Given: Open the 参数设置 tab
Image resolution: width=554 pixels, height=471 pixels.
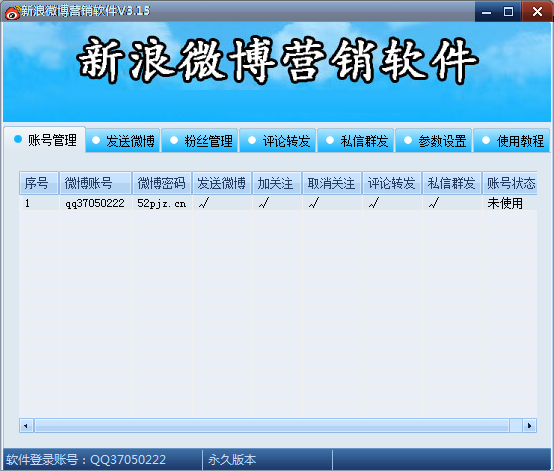Looking at the screenshot, I should pyautogui.click(x=434, y=141).
